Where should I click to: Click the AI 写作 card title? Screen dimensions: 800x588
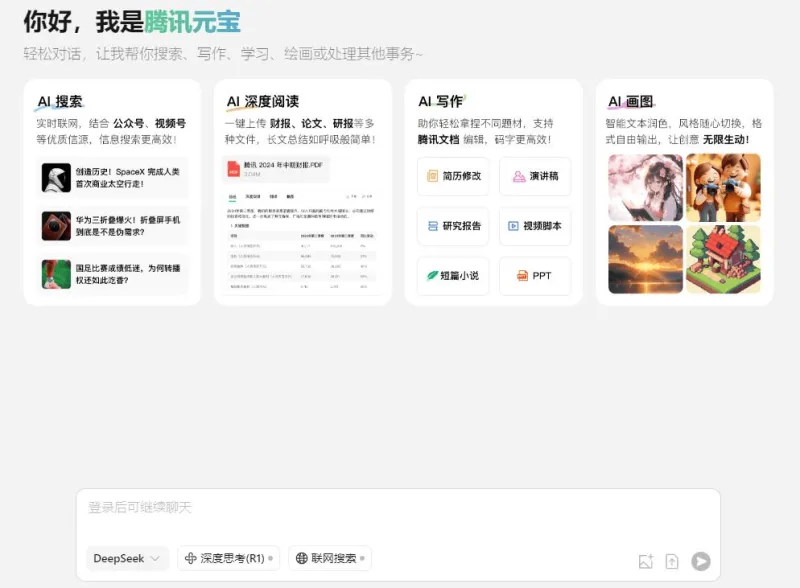tap(441, 102)
